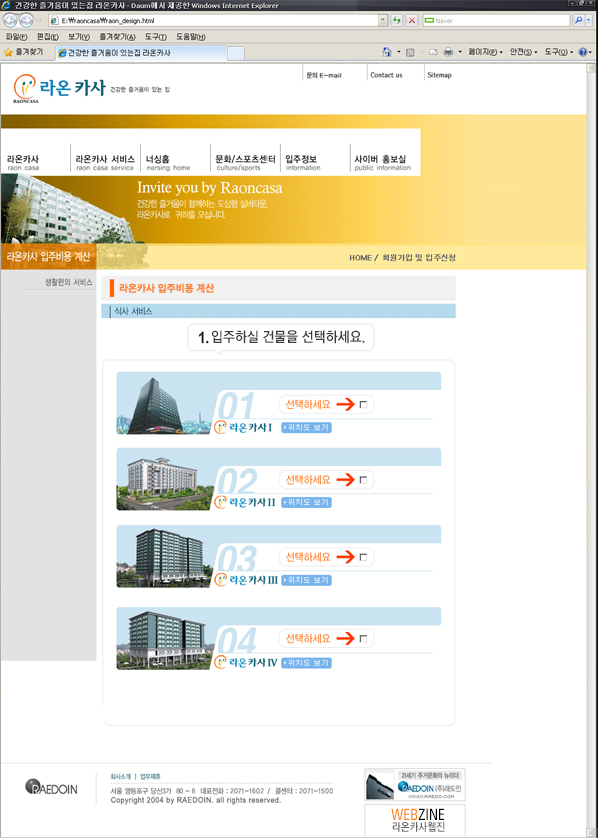The height and width of the screenshot is (838, 598).
Task: Click the 회사소개 footer link
Action: tap(120, 776)
